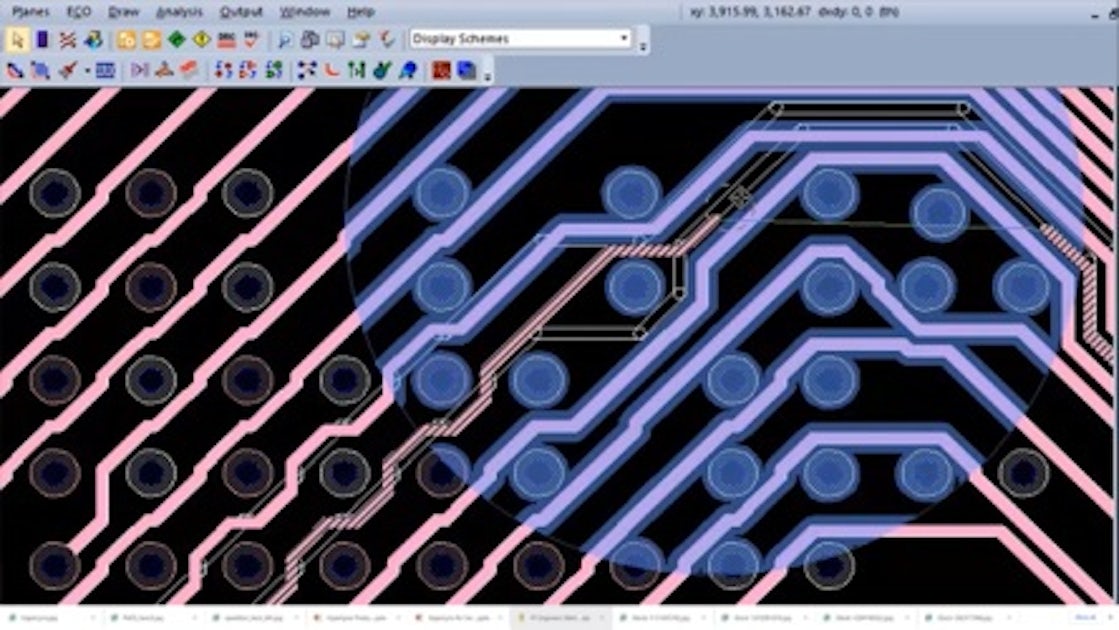Click the purple triangle-and-bar toolbar icon
The image size is (1119, 630).
click(140, 70)
